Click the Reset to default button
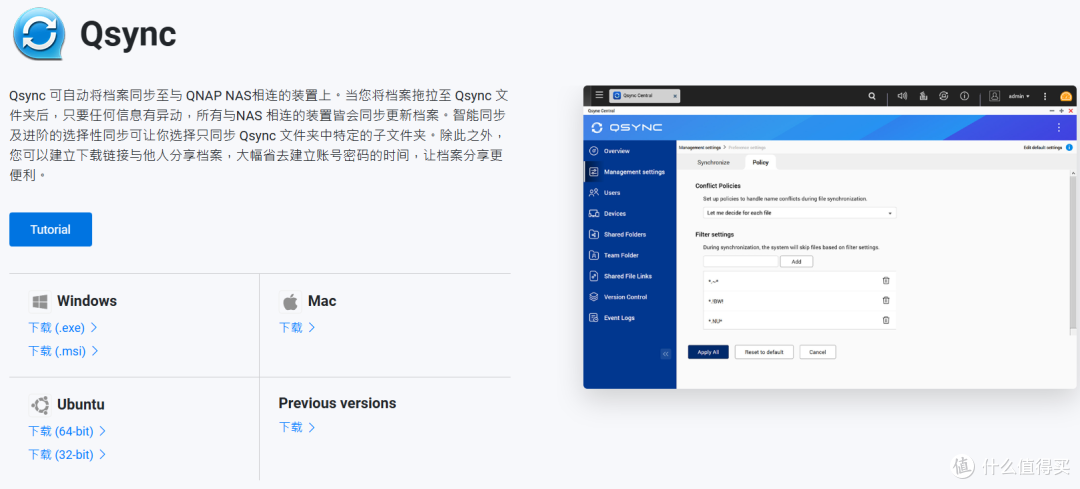Viewport: 1080px width, 489px height. (x=764, y=352)
